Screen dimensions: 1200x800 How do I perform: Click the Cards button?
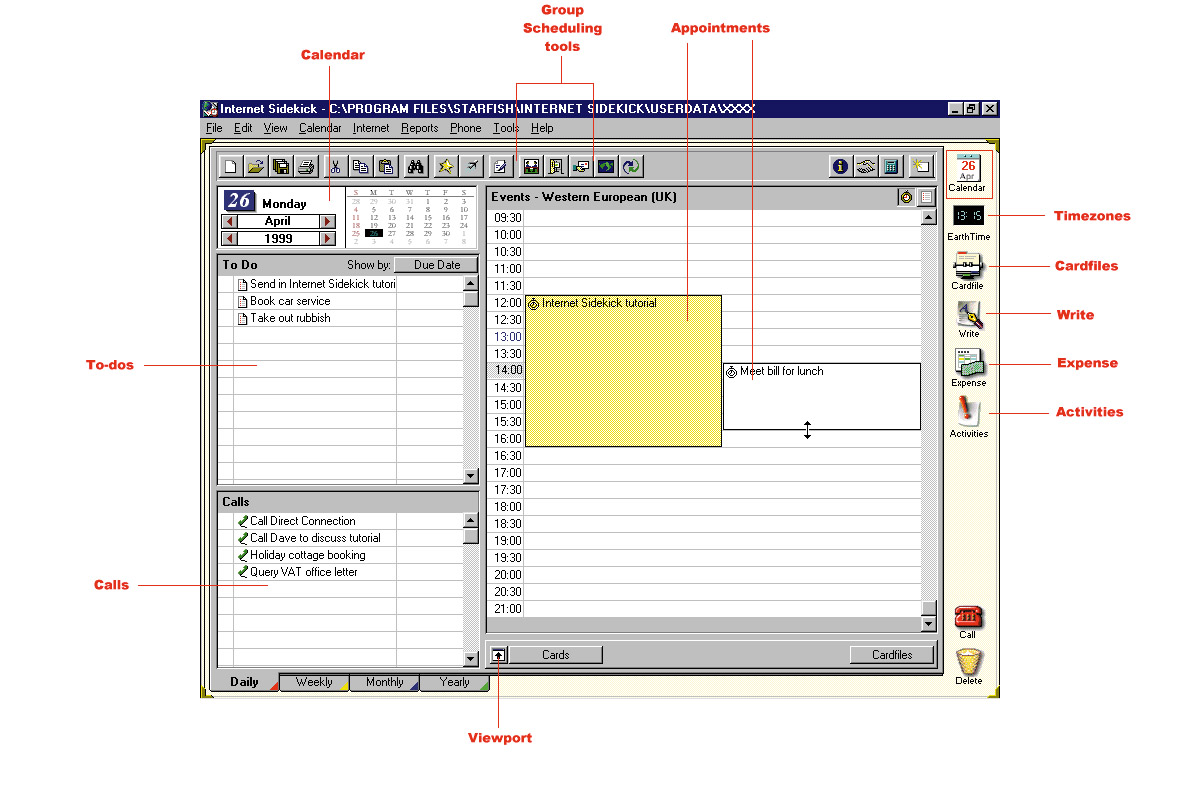click(556, 655)
